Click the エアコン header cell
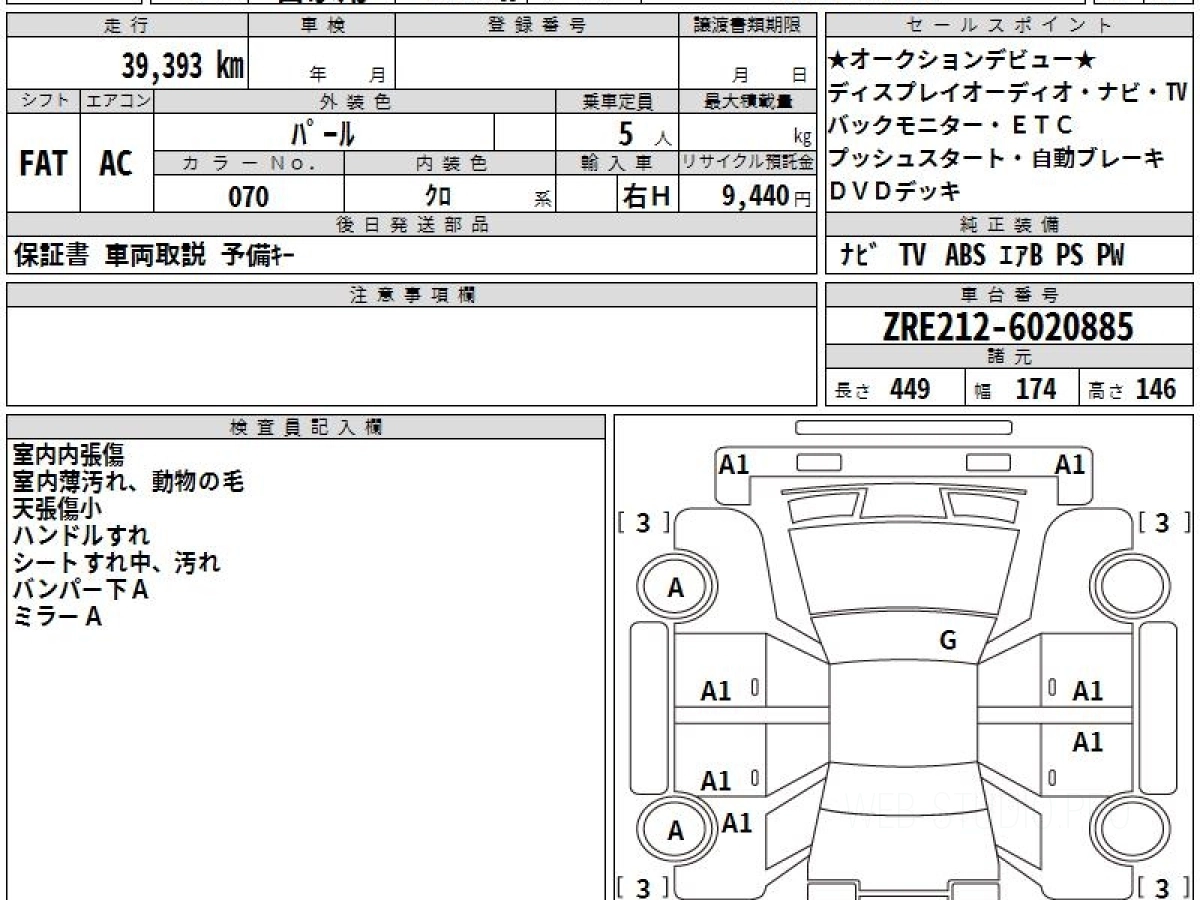The height and width of the screenshot is (900, 1200). coord(117,101)
